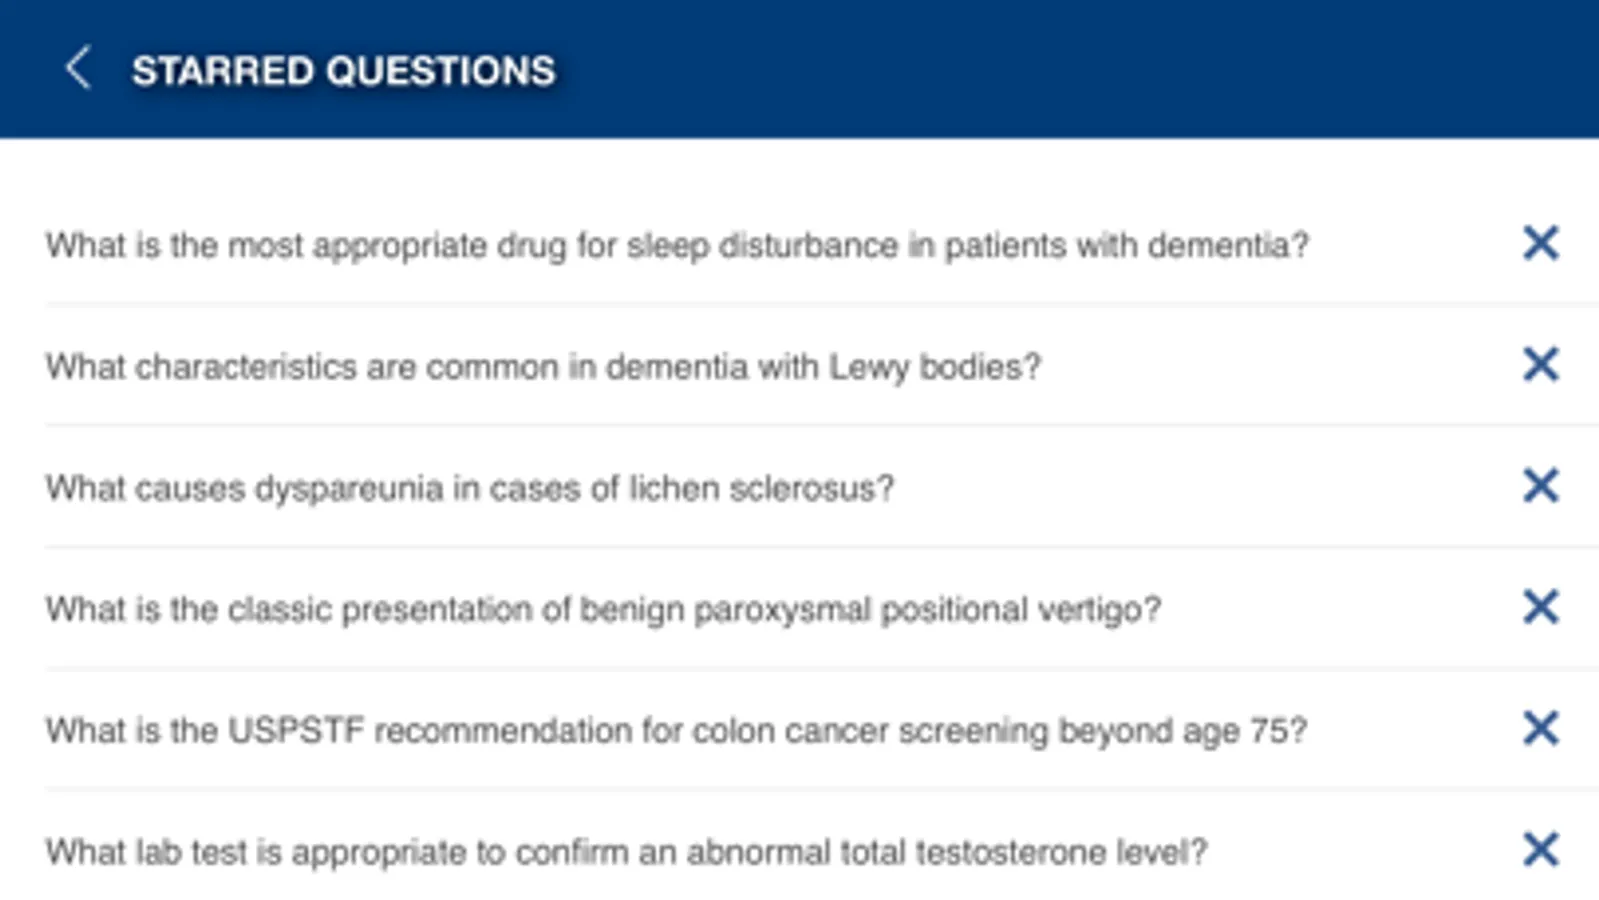The image size is (1599, 900).
Task: Unstar the USPSTF colon cancer question
Action: [x=1540, y=729]
